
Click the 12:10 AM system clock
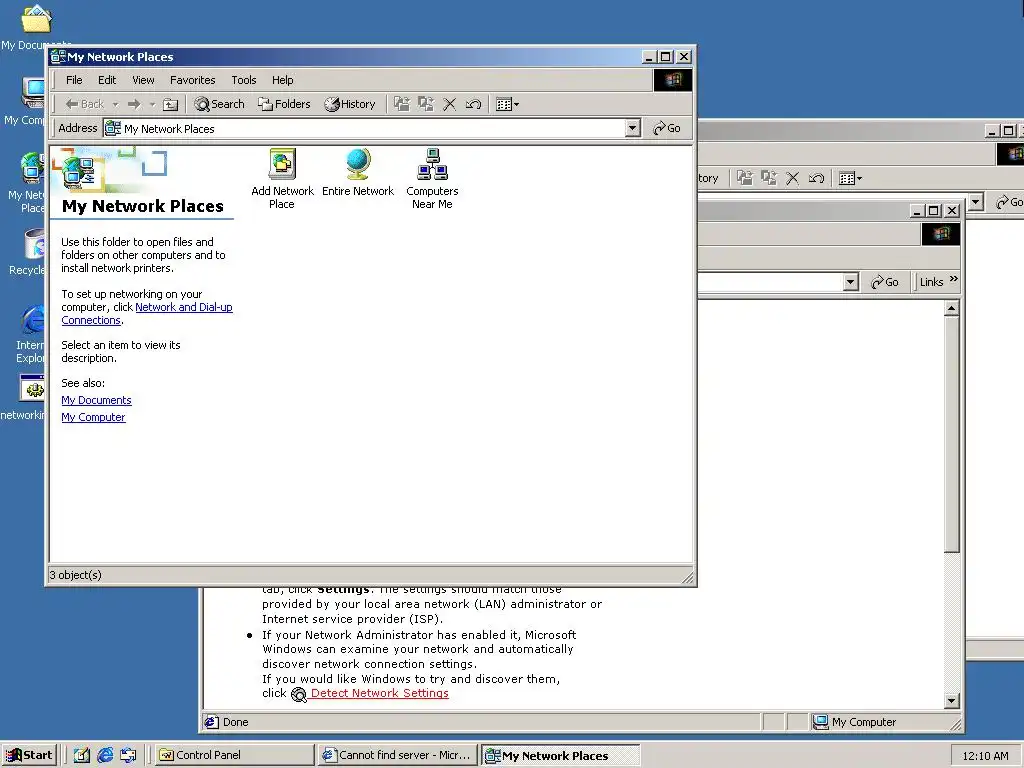click(x=985, y=756)
